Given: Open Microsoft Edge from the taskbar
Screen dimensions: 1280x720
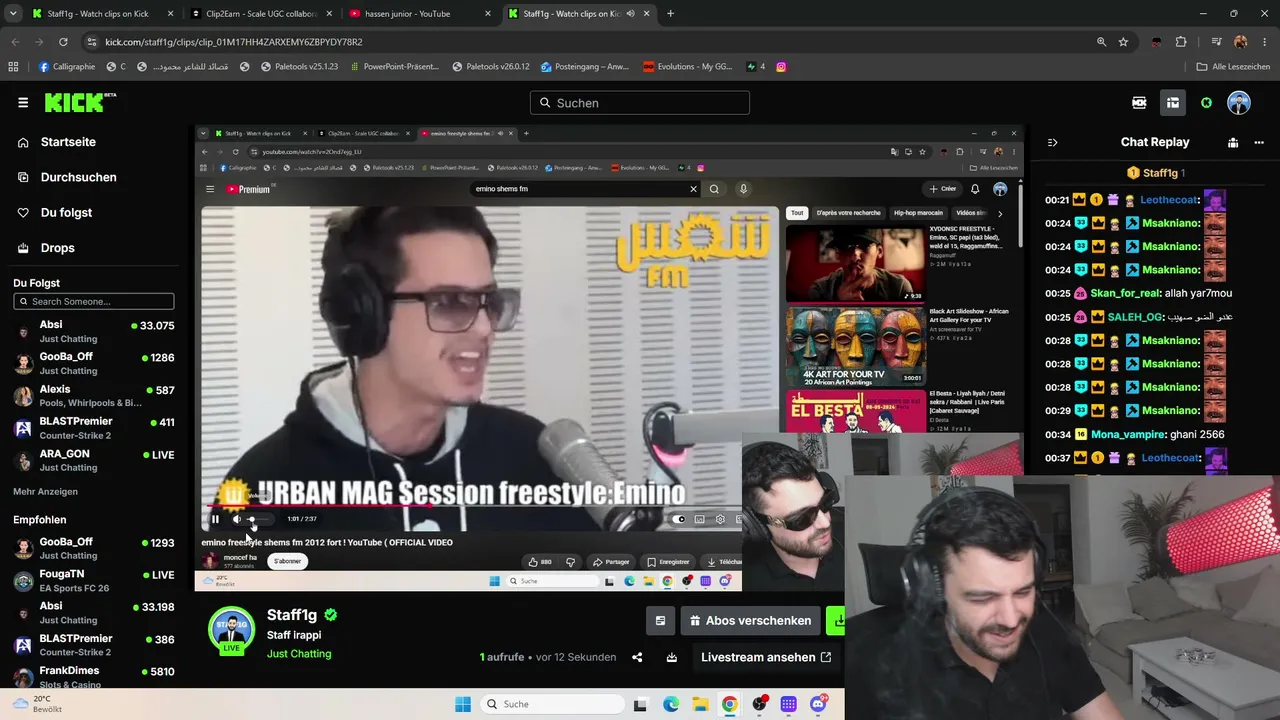Looking at the screenshot, I should click(x=671, y=704).
